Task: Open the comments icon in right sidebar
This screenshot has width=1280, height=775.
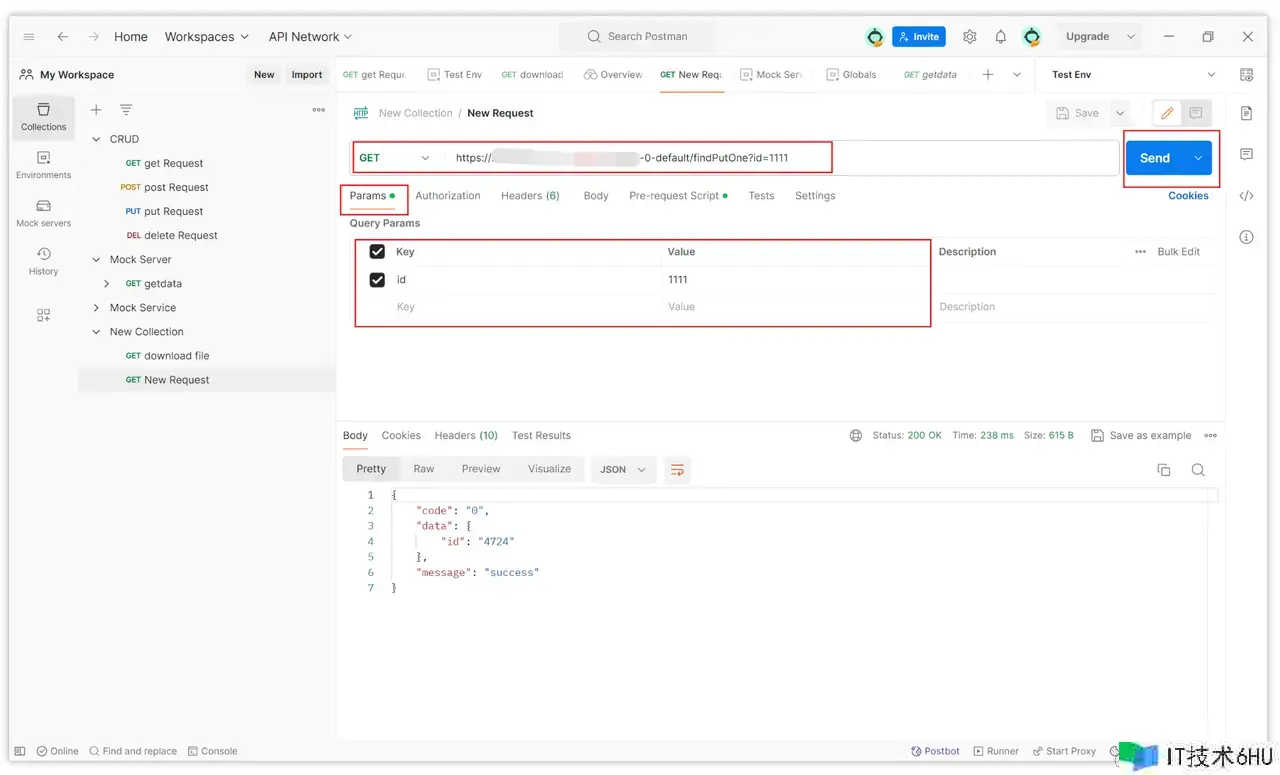Action: tap(1246, 154)
